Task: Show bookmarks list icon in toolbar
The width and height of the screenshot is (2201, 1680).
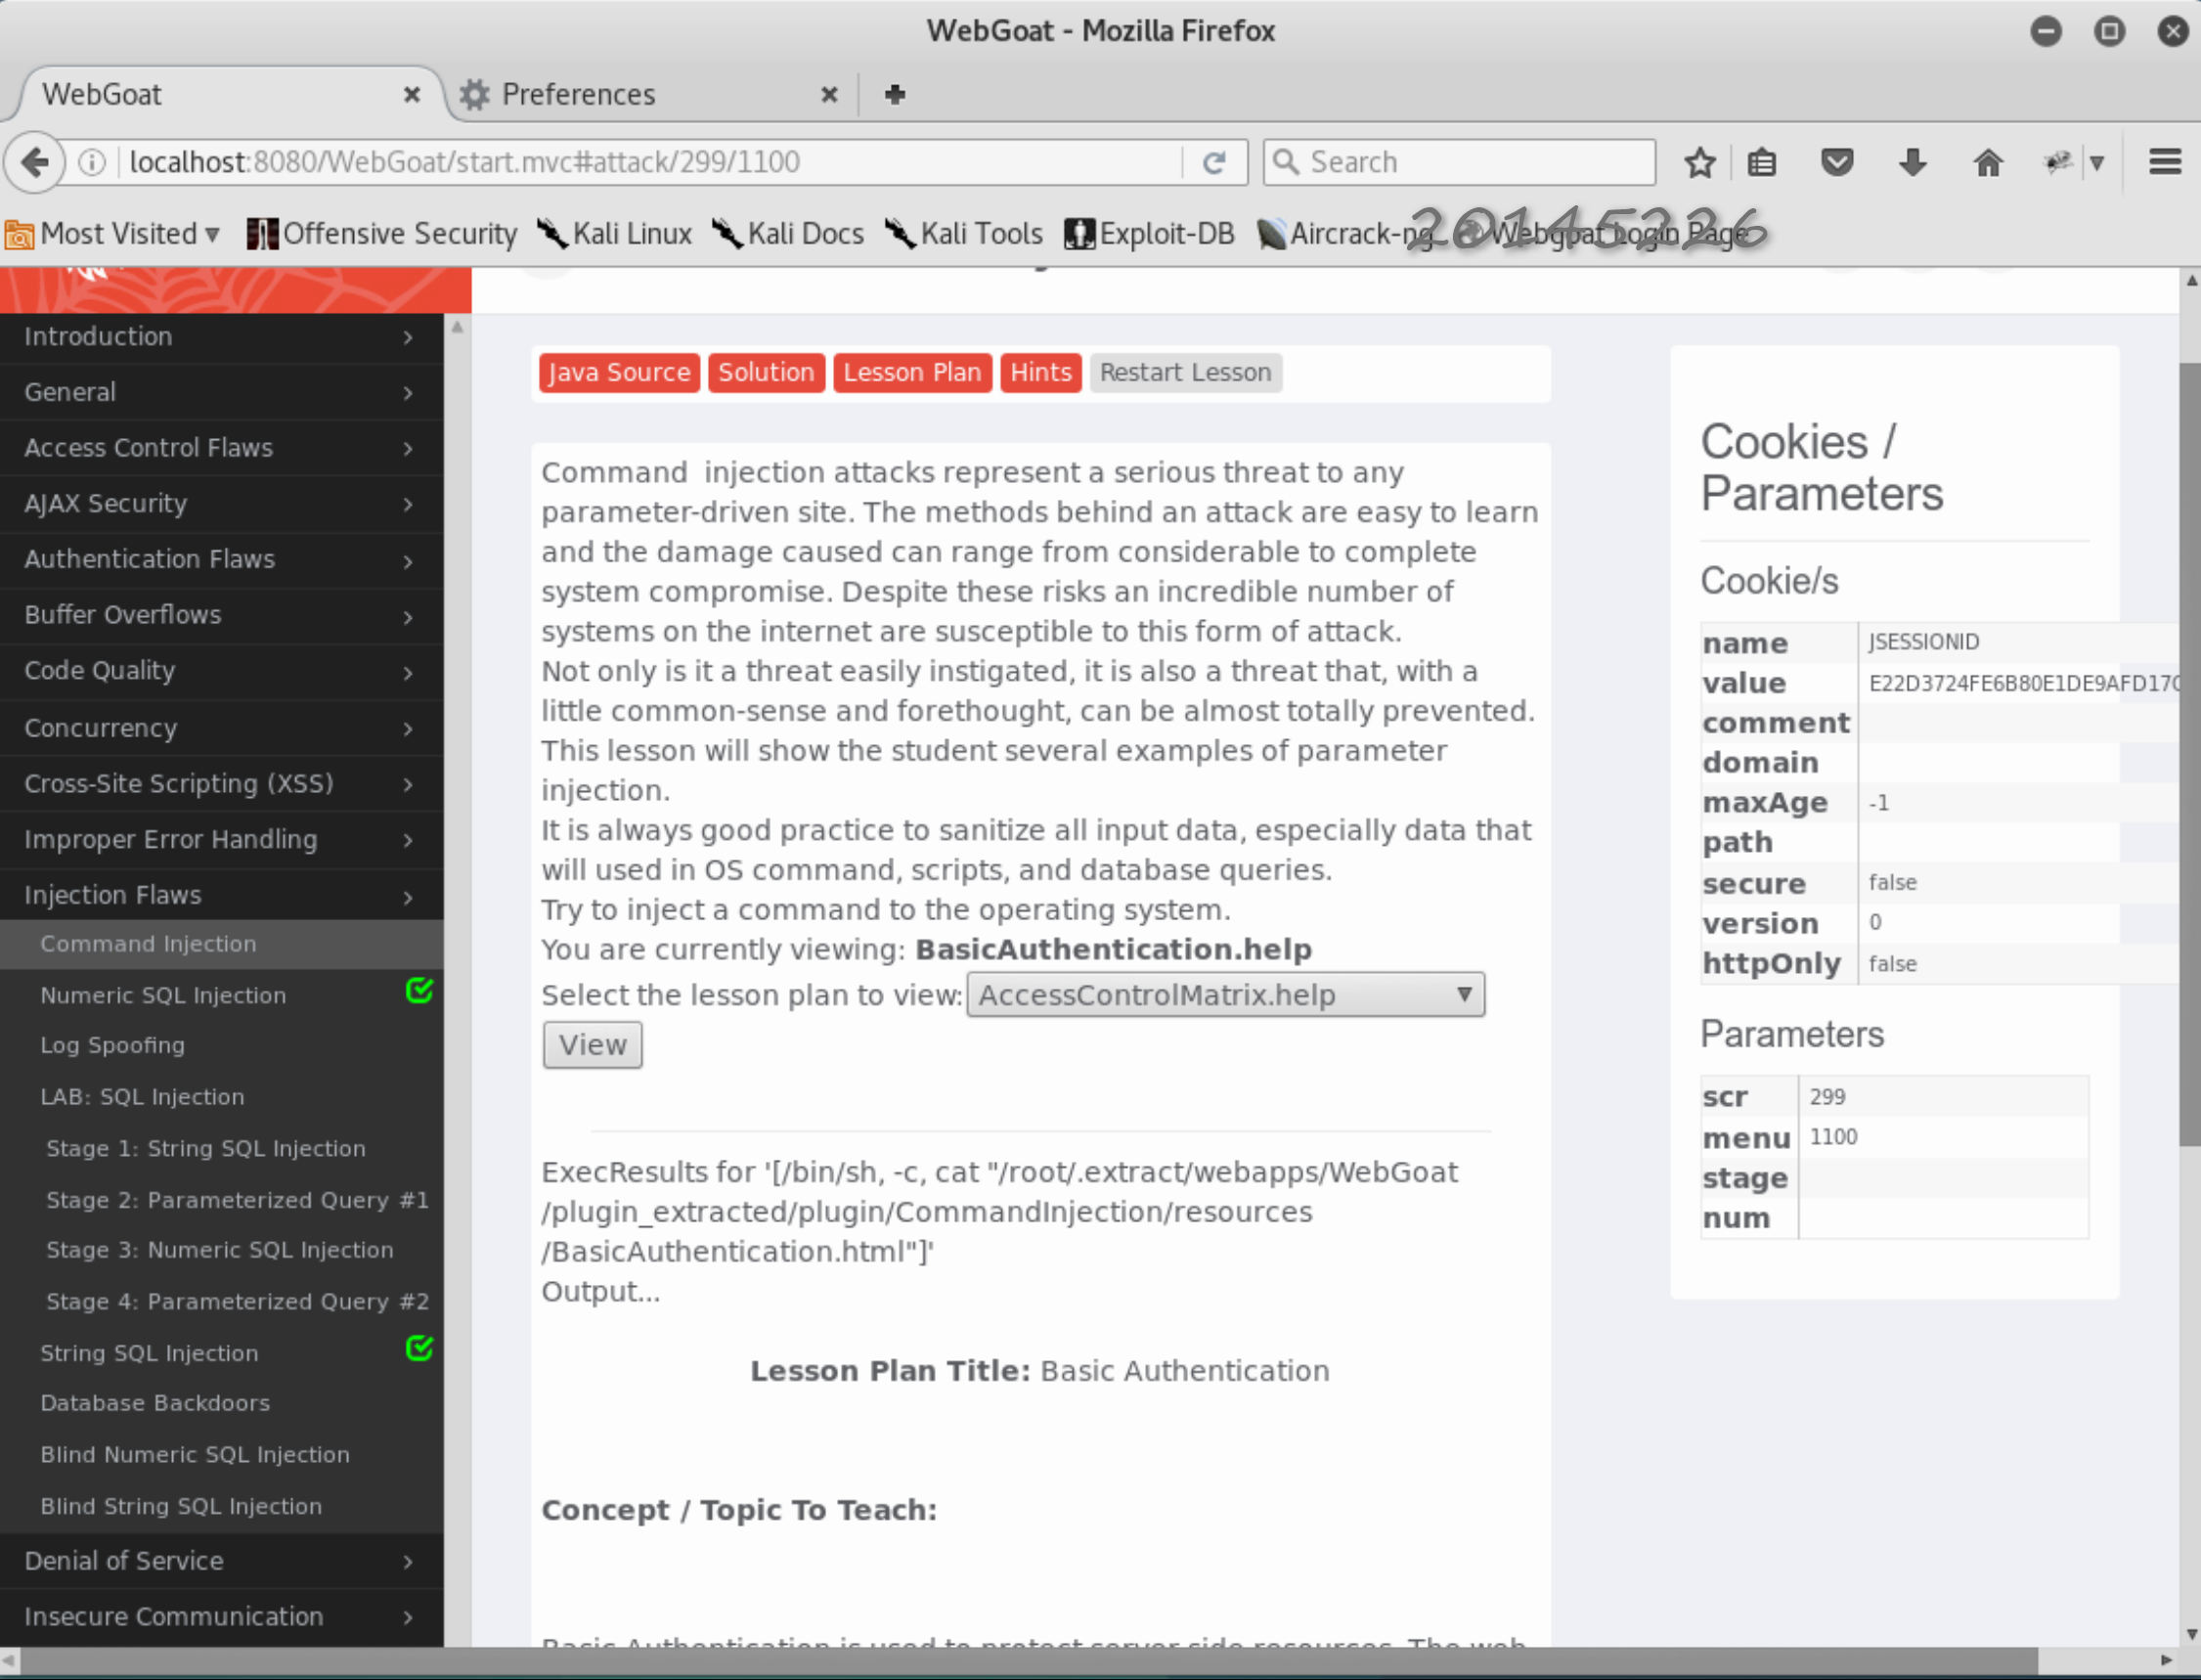Action: pyautogui.click(x=1762, y=162)
